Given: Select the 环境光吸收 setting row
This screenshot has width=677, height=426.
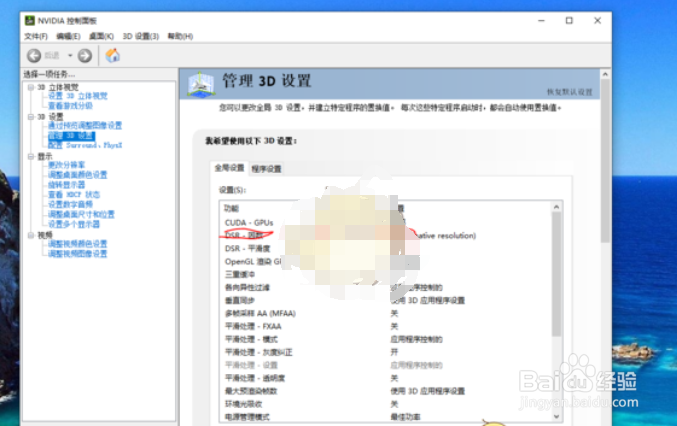Looking at the screenshot, I should [x=386, y=404].
